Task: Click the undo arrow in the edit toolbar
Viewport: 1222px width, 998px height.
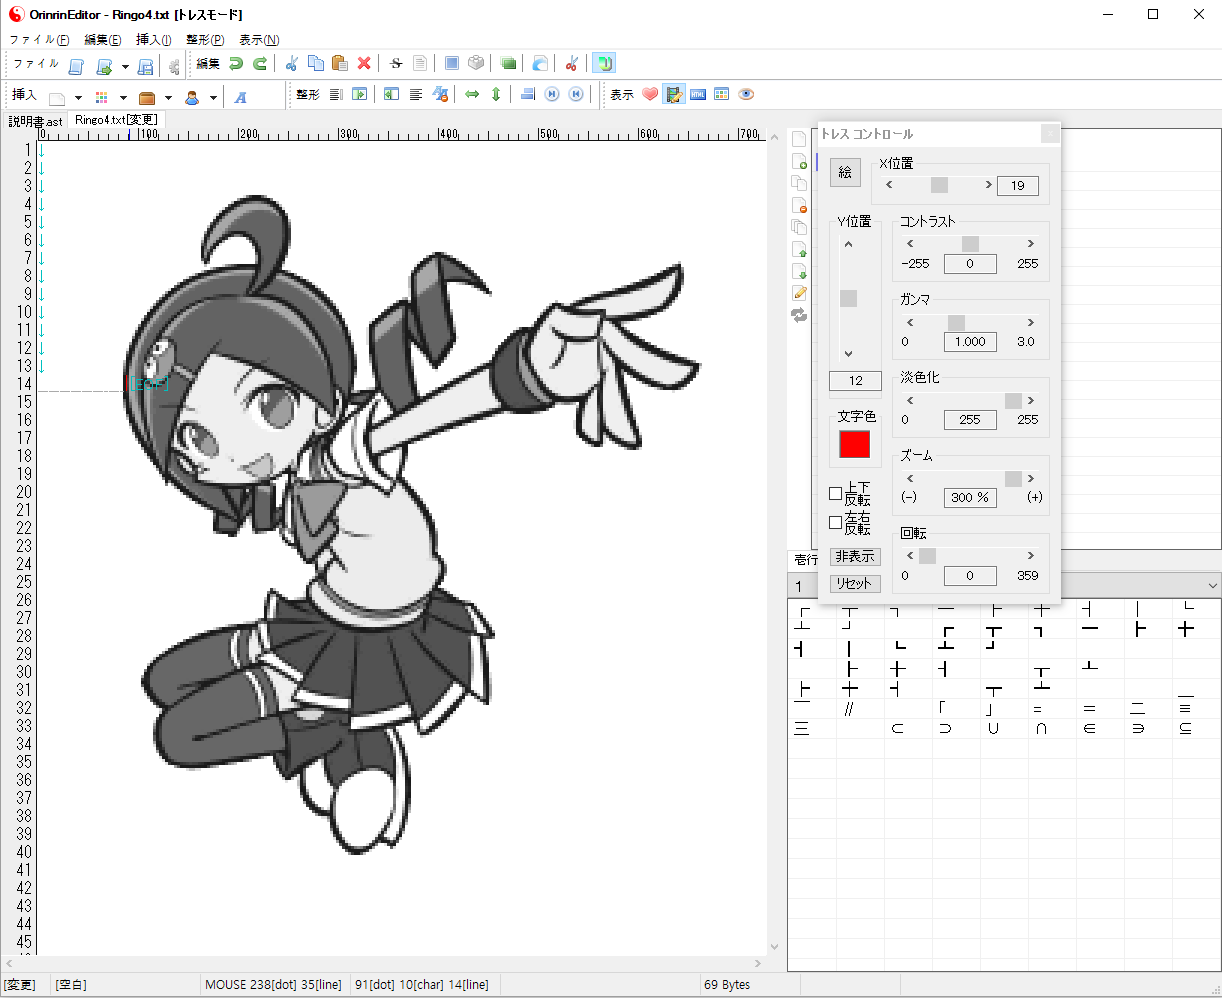Action: [236, 64]
